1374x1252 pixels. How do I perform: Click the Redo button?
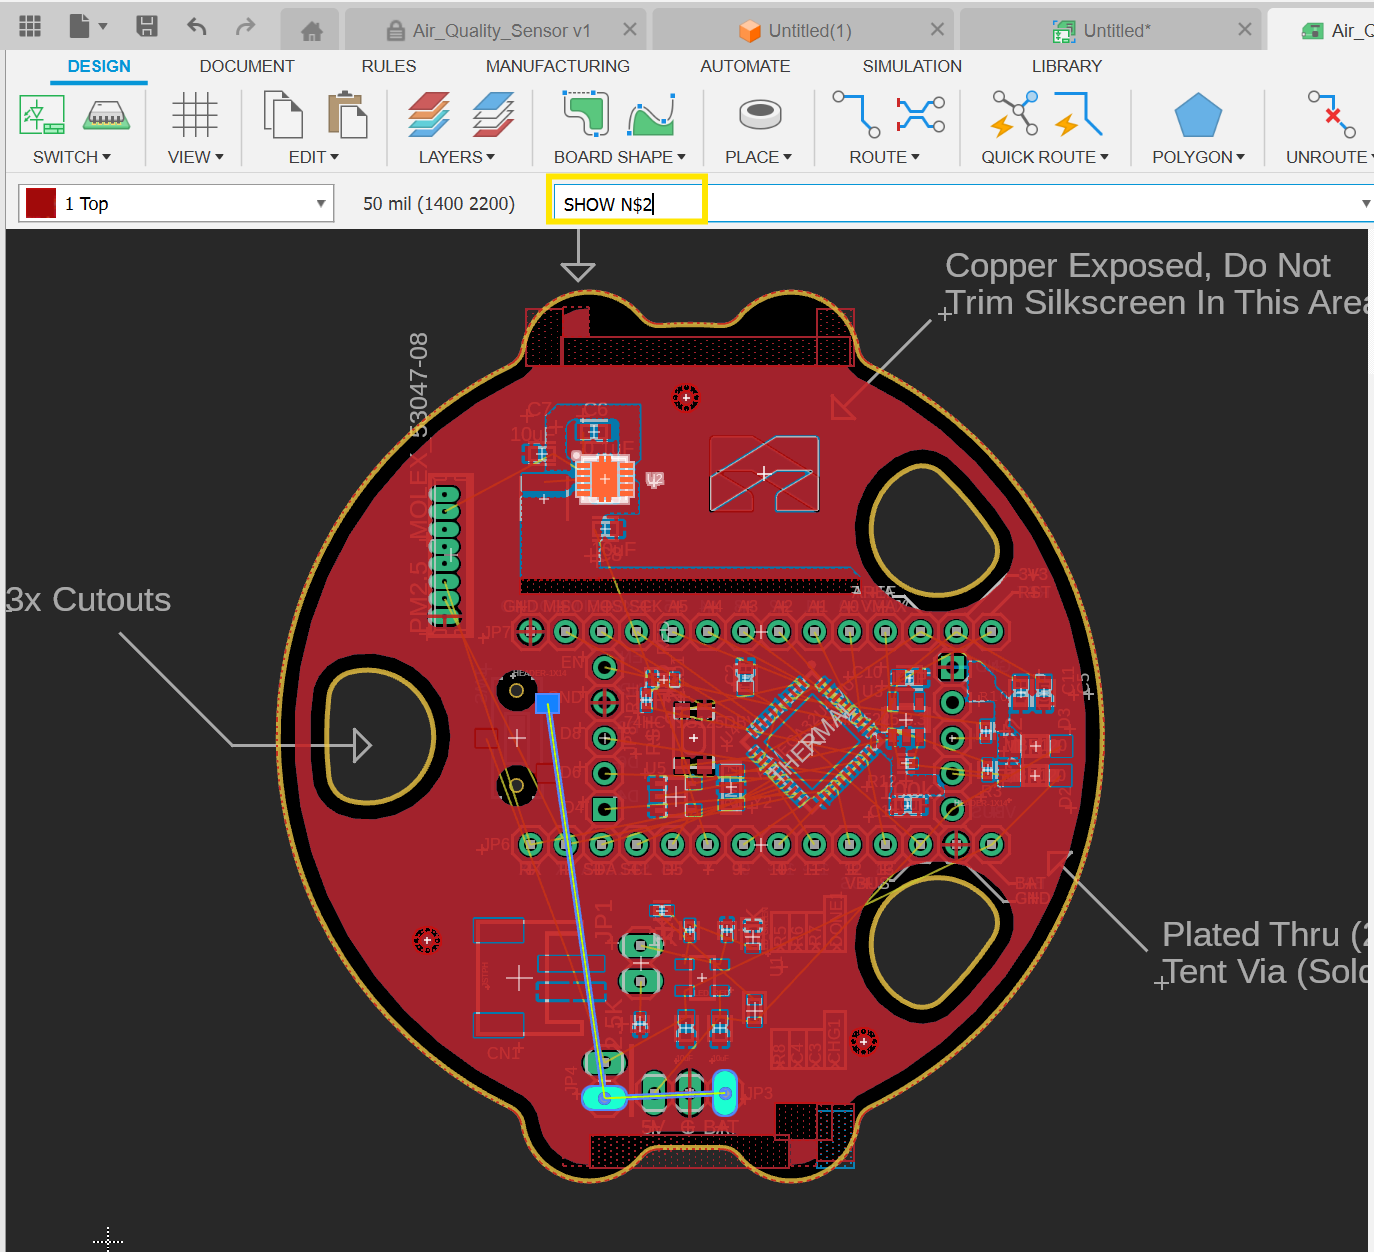coord(245,27)
